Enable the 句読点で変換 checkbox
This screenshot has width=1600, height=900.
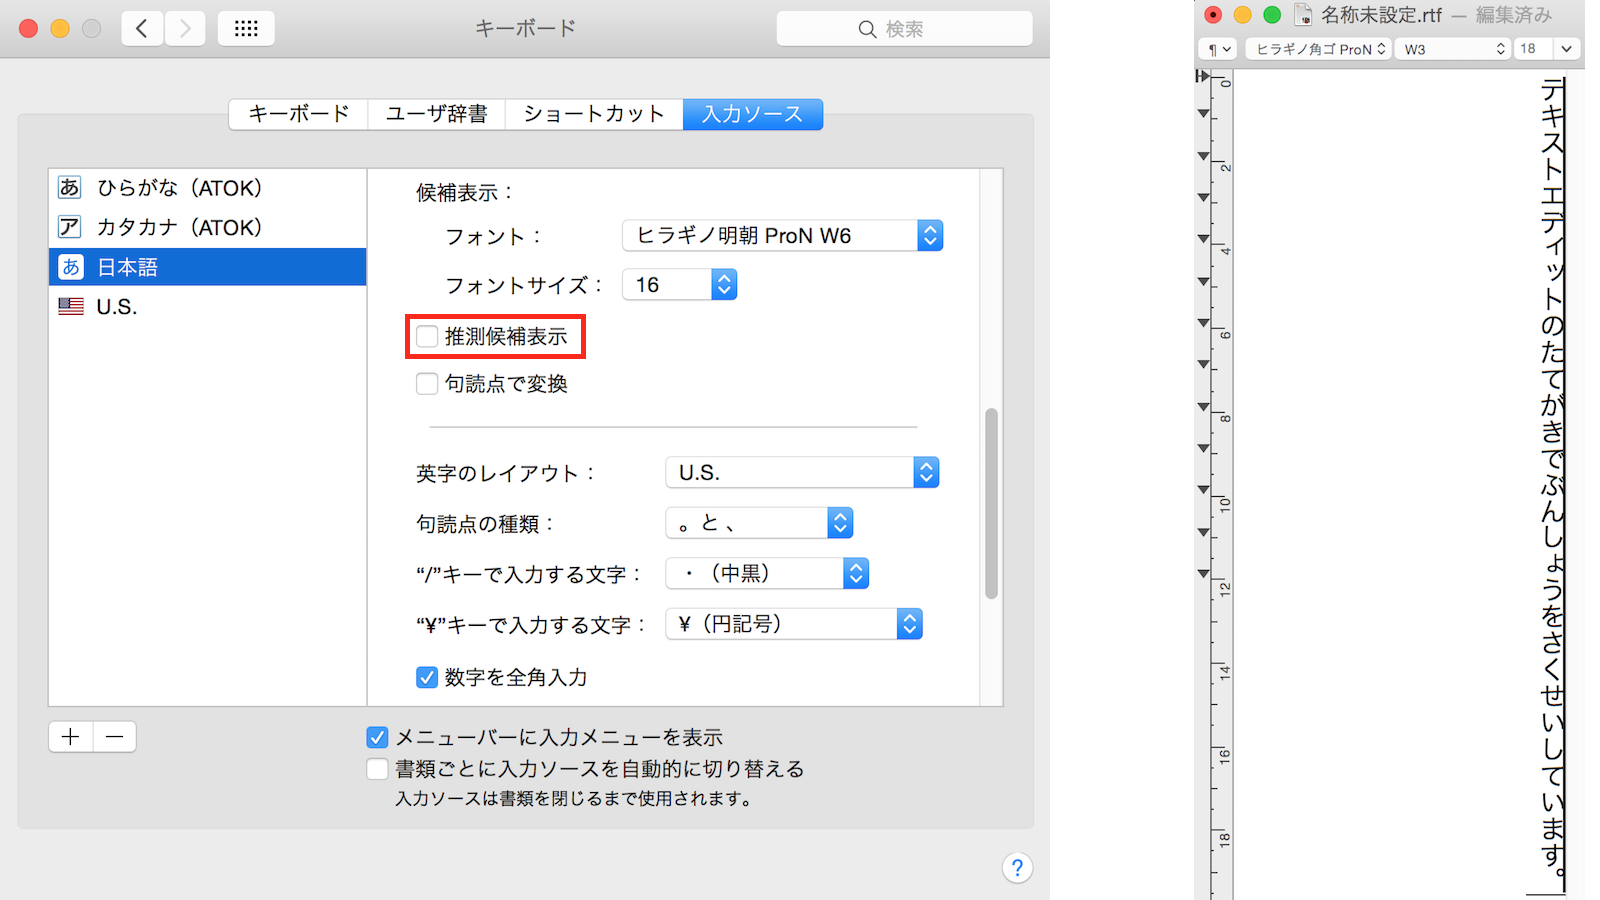(427, 384)
